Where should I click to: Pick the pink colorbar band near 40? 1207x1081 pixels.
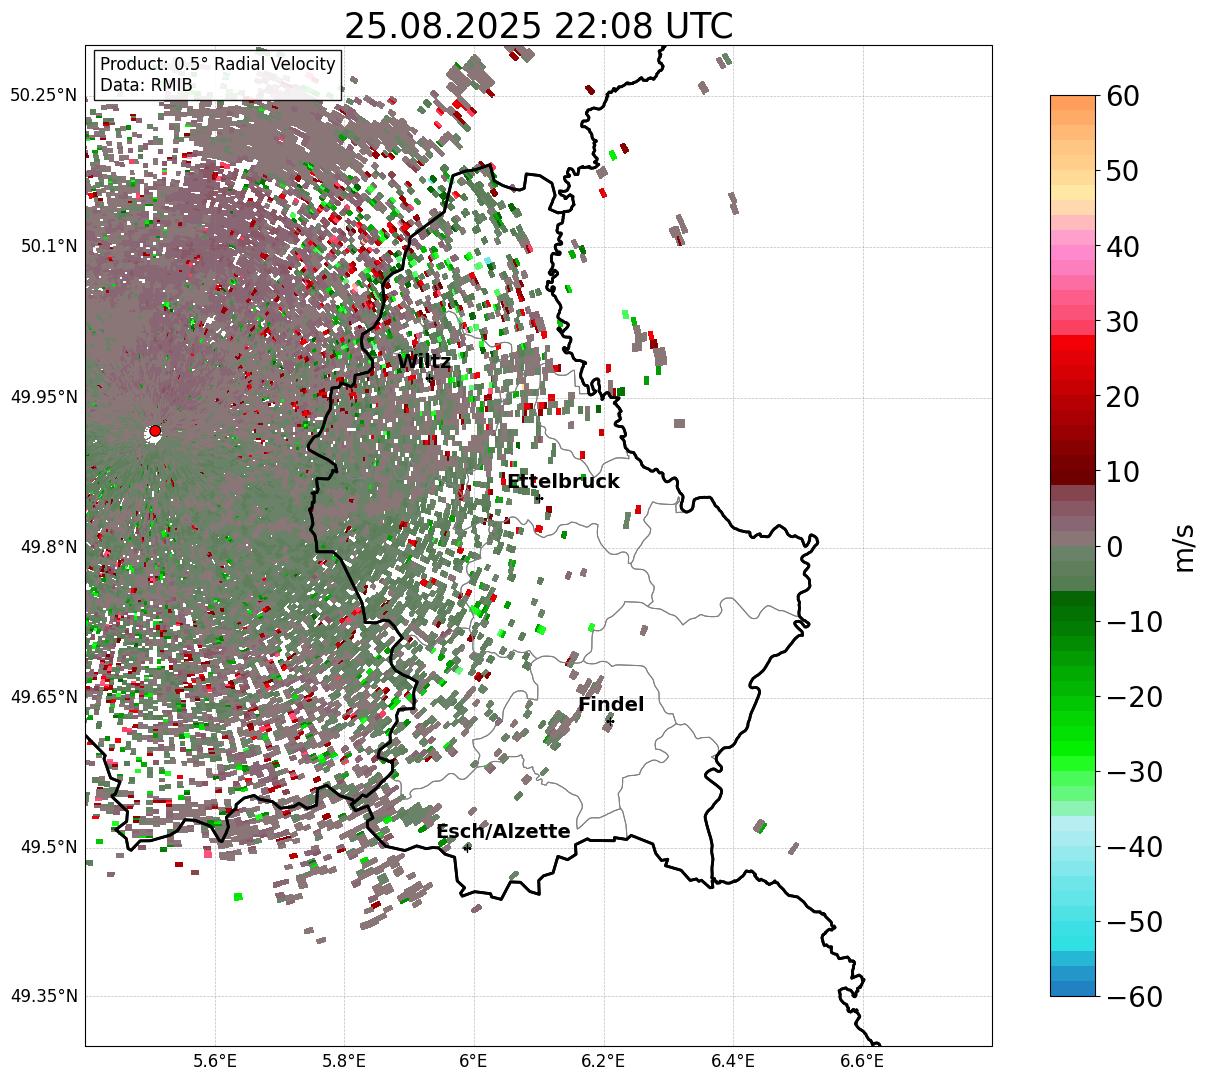tap(1073, 252)
